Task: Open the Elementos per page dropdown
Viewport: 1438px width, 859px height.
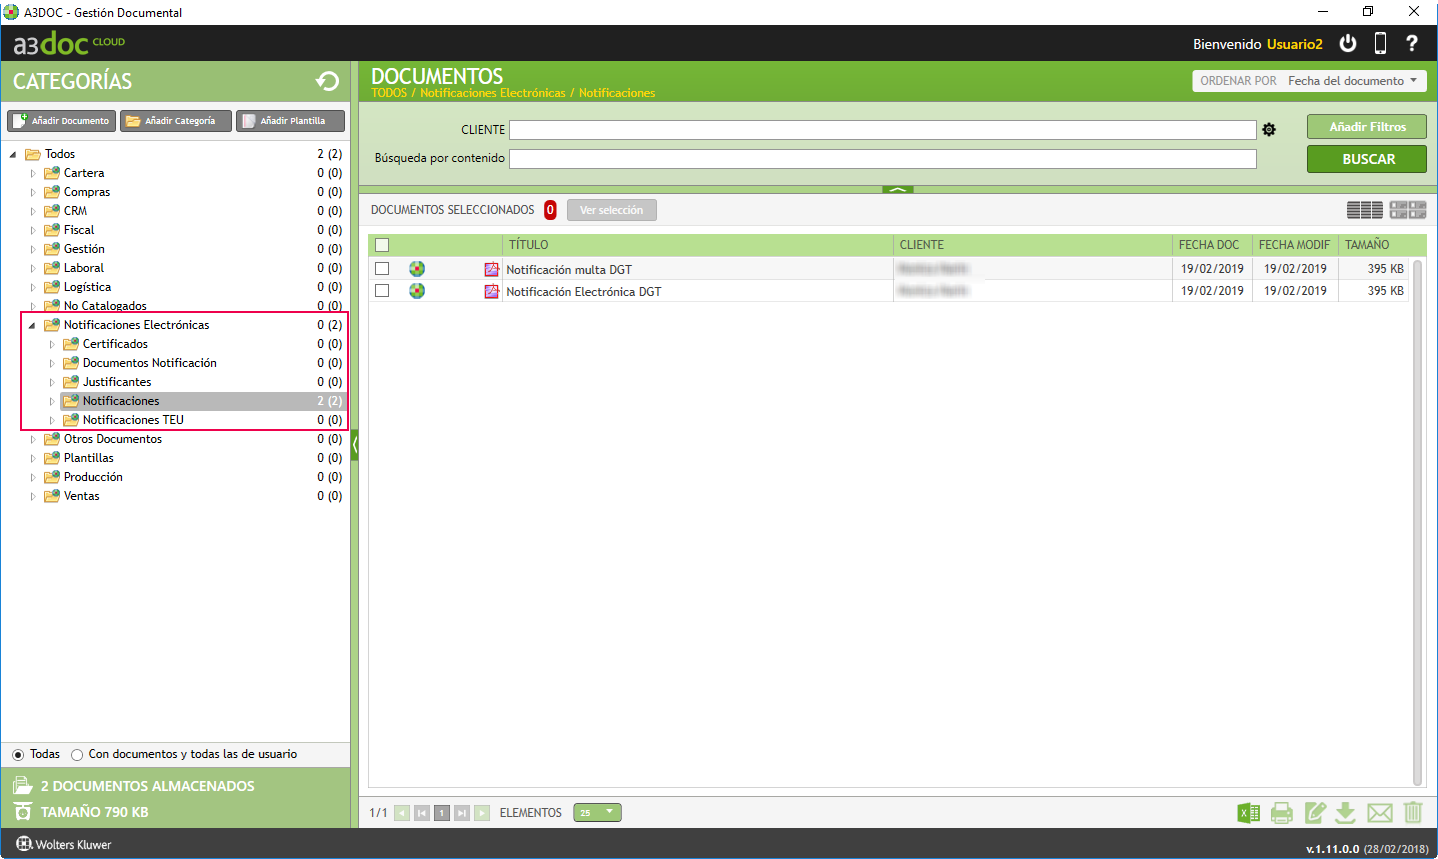Action: [x=597, y=813]
